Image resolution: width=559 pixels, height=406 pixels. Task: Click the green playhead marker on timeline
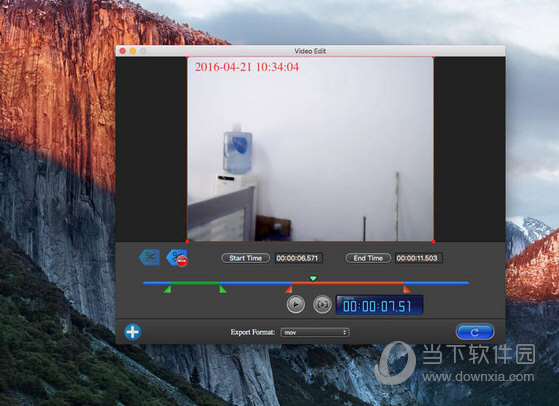(x=313, y=278)
